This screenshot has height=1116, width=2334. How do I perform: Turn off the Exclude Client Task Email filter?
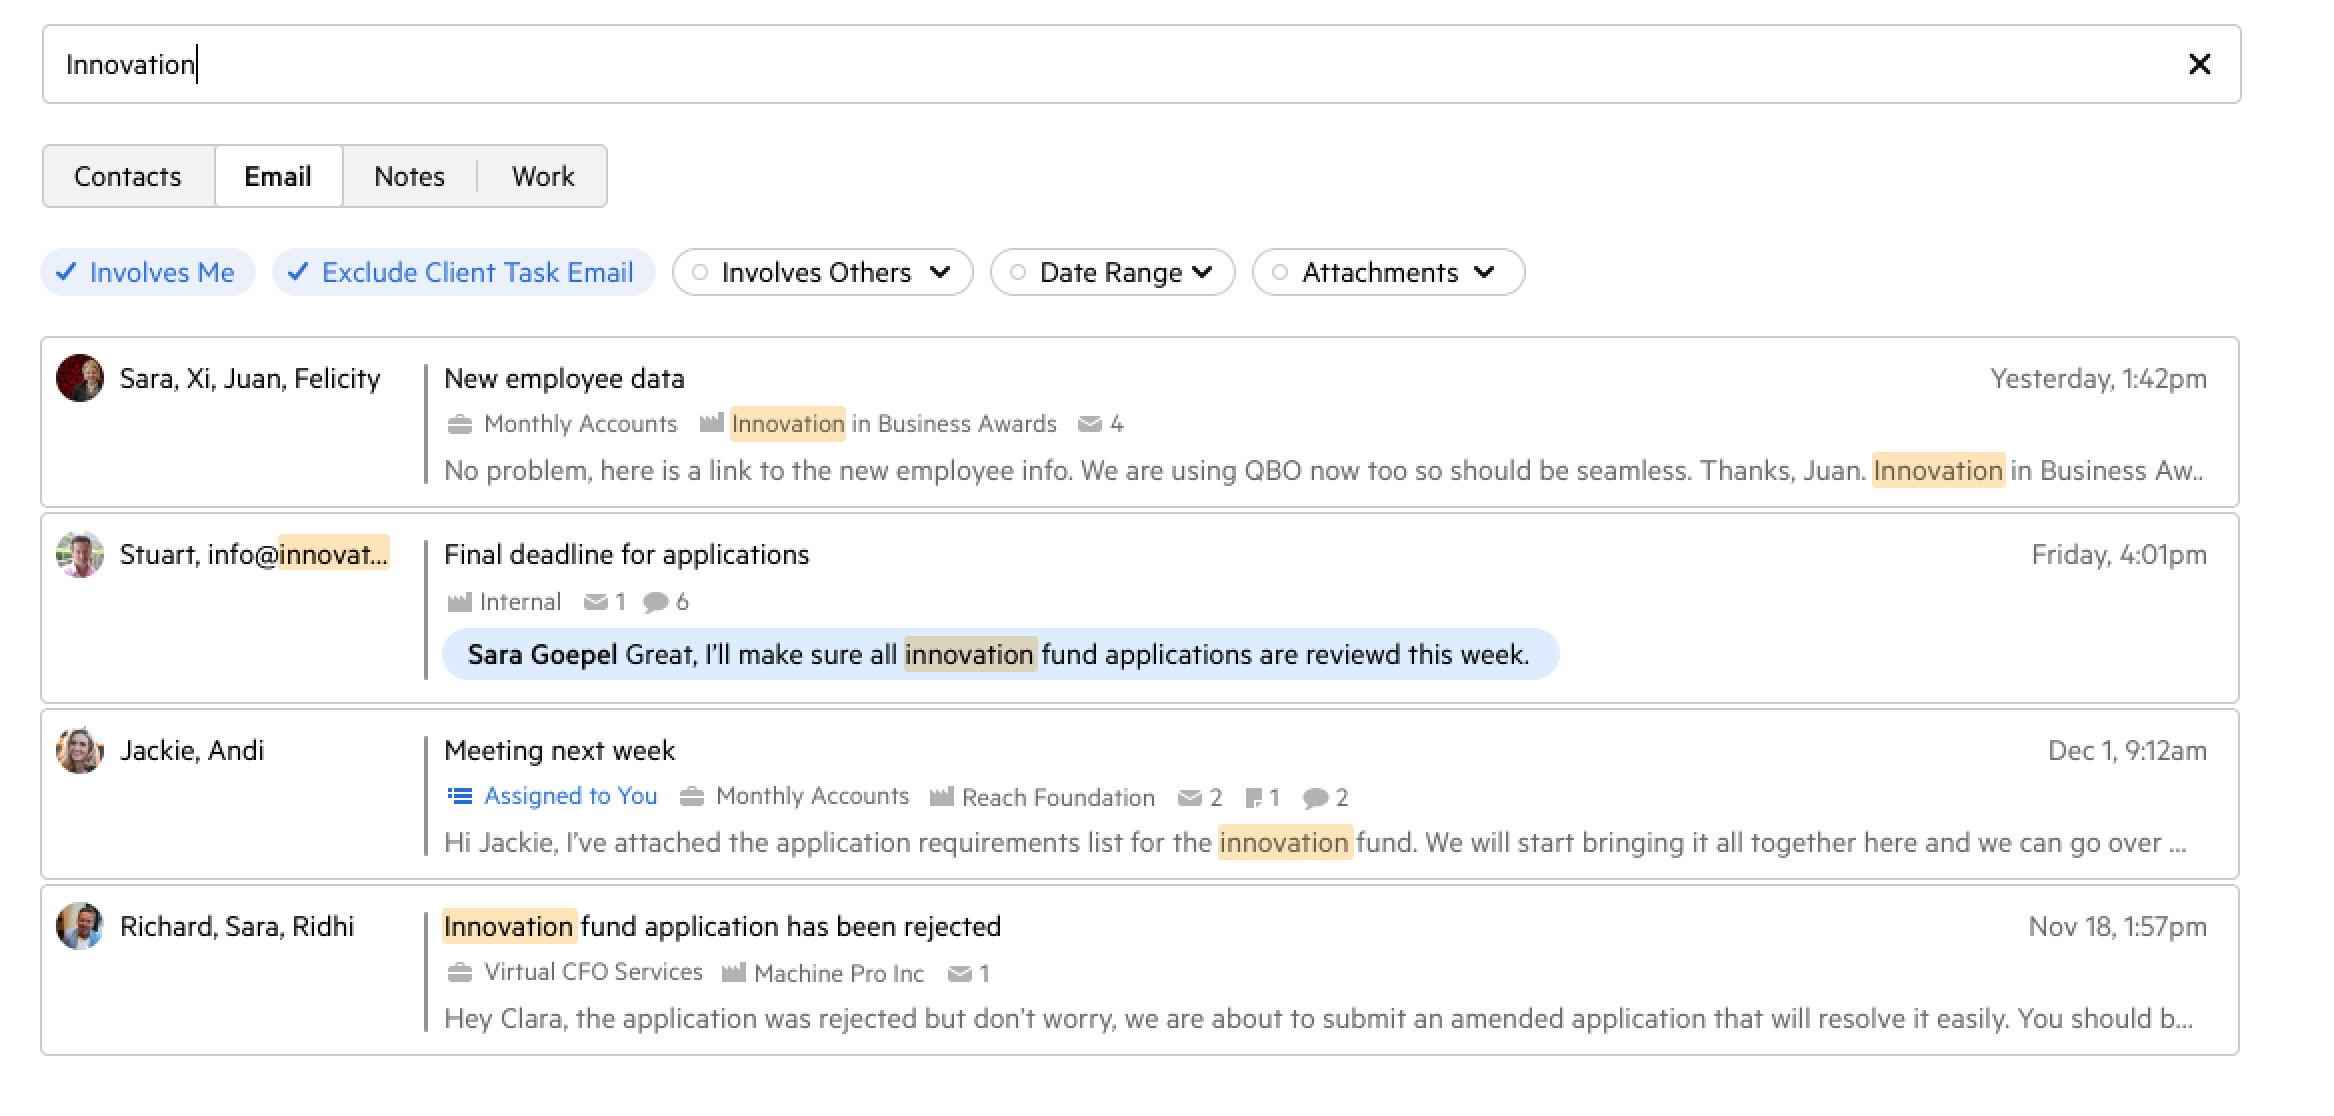(x=463, y=273)
